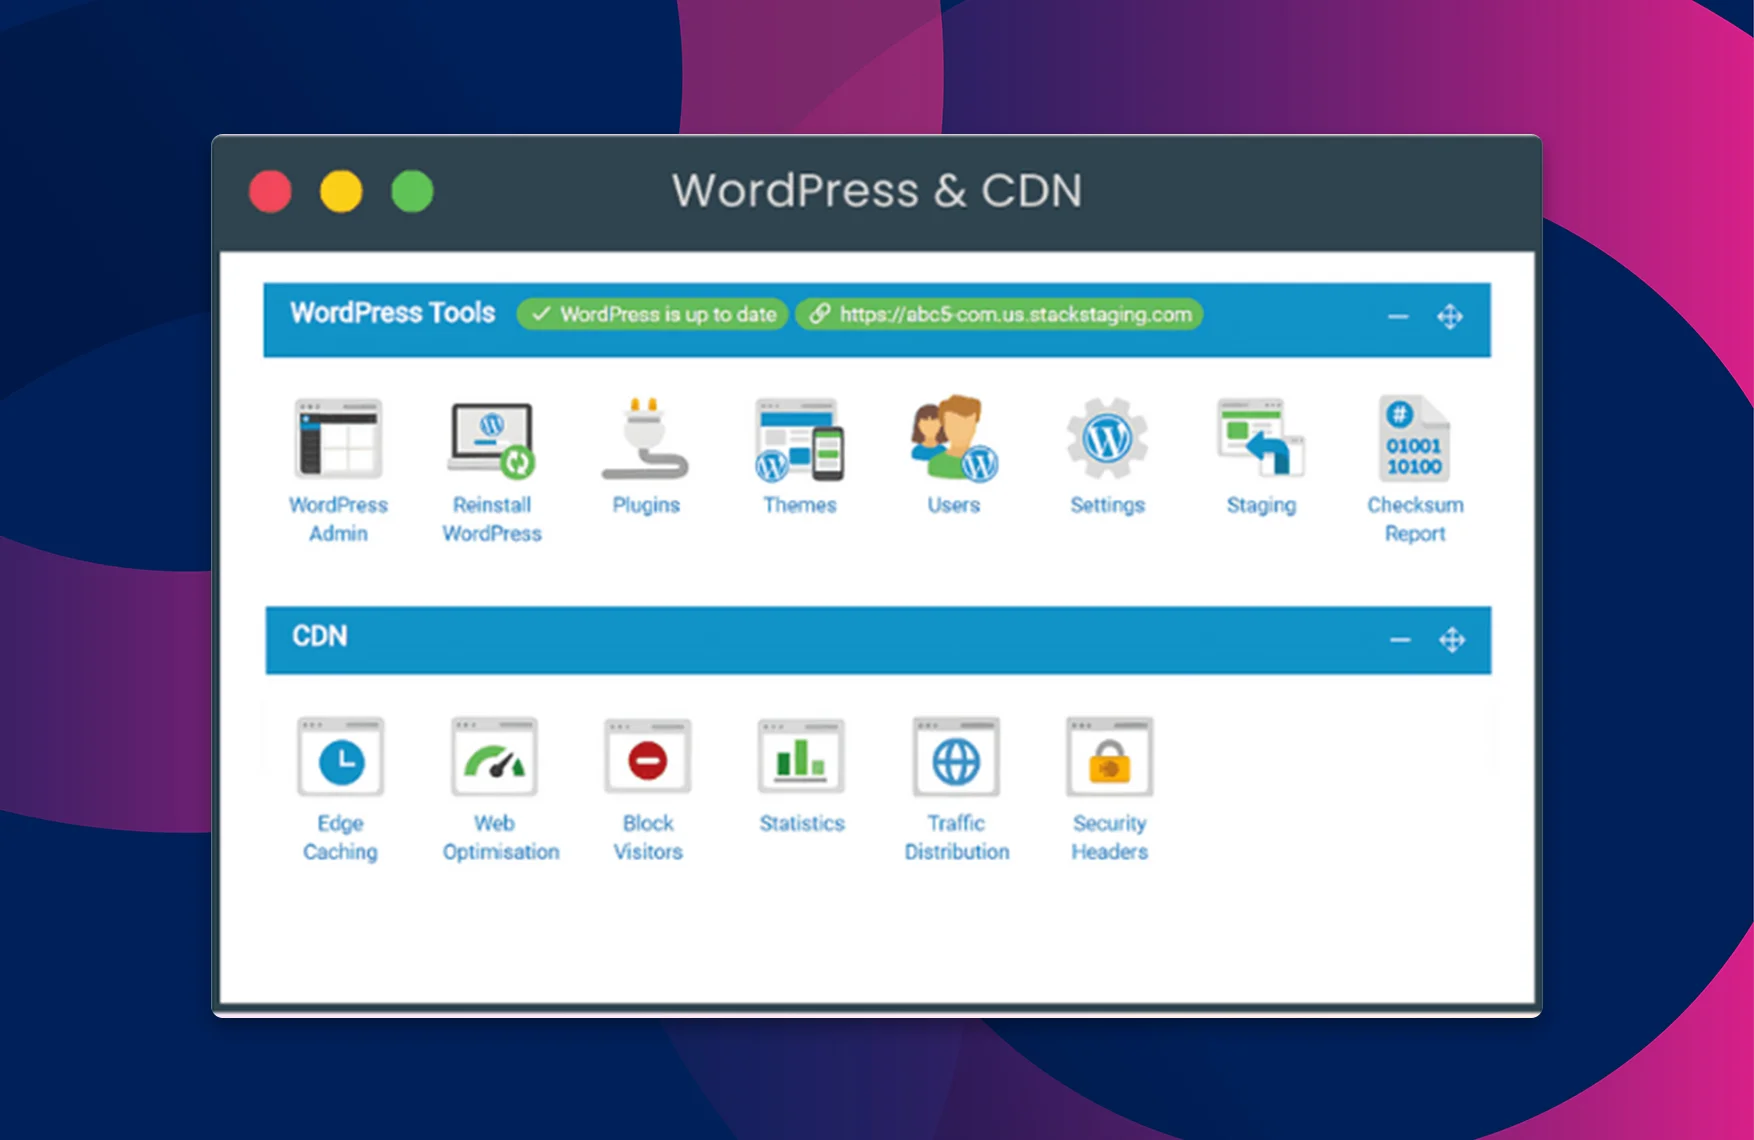The width and height of the screenshot is (1754, 1140).
Task: Click the 'Traffic Distribution' text label
Action: (x=957, y=838)
